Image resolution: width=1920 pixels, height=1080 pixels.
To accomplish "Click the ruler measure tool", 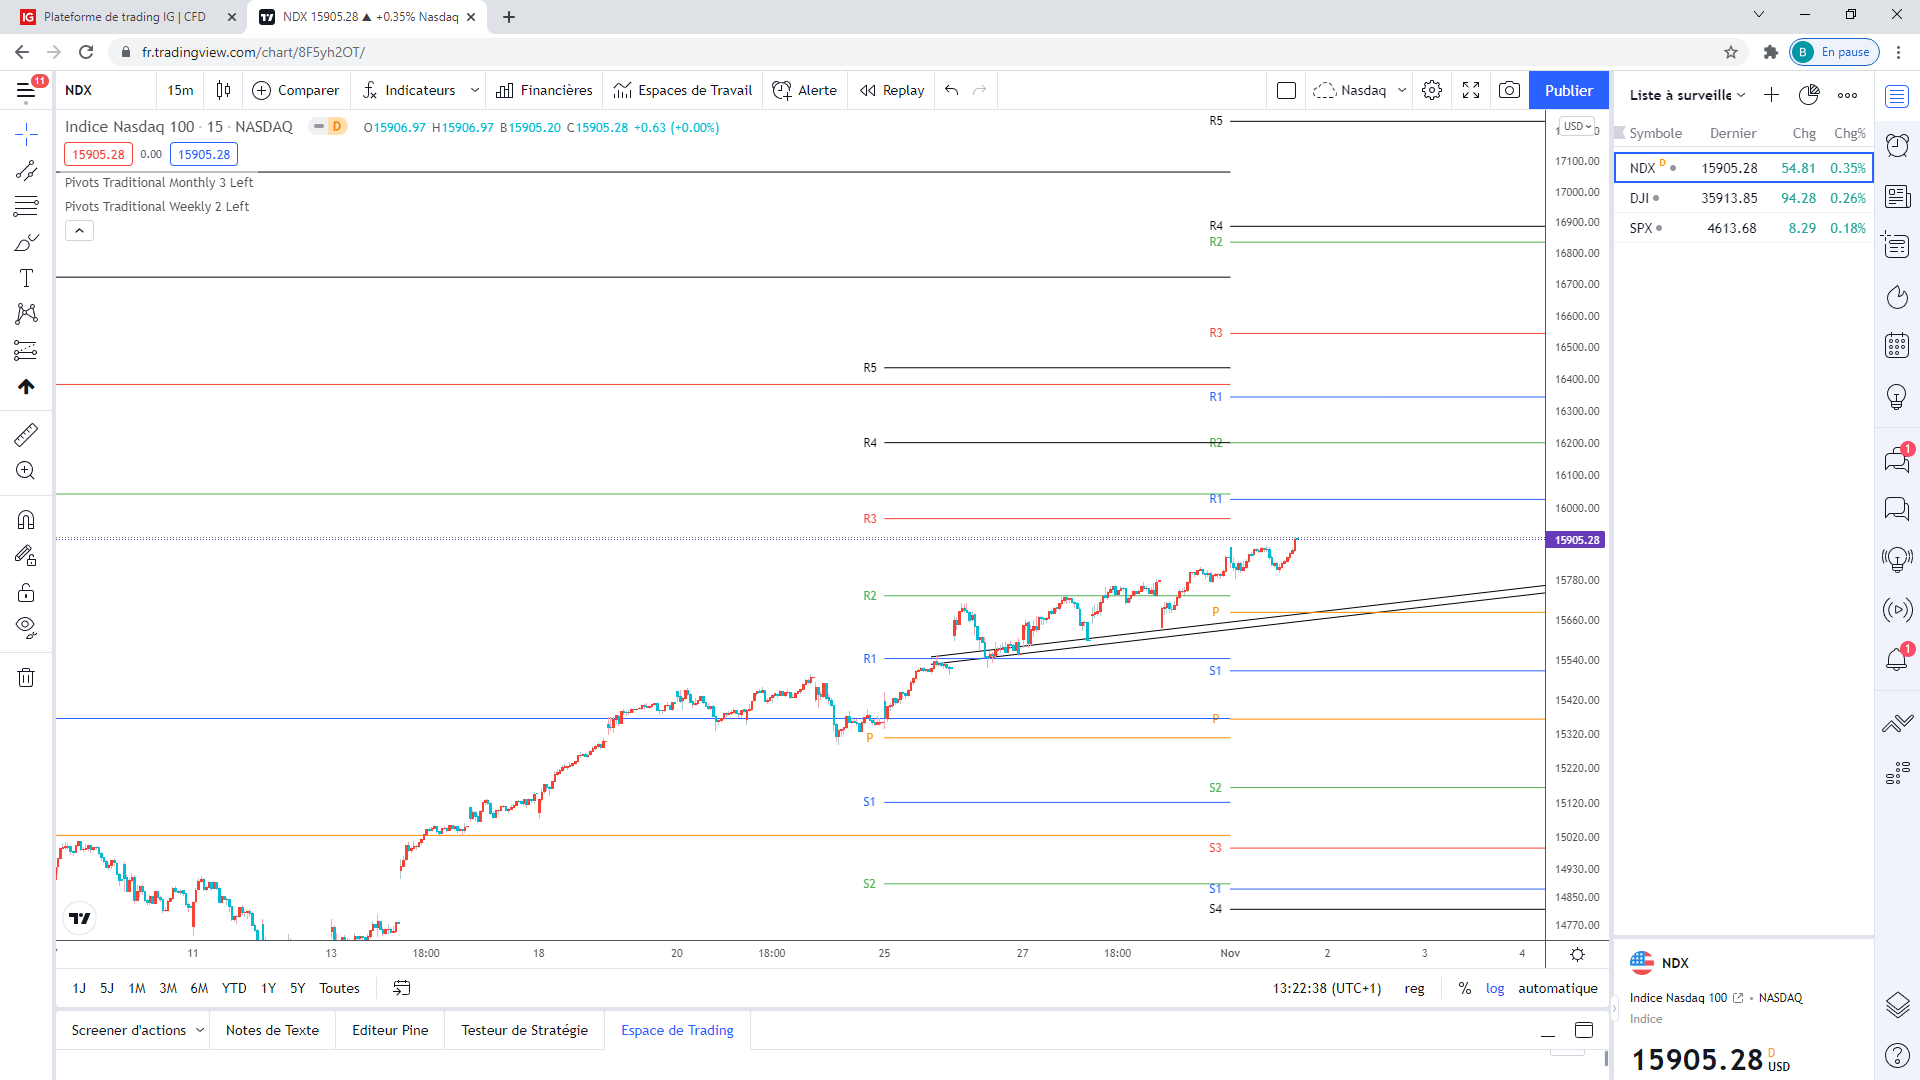I will point(26,434).
